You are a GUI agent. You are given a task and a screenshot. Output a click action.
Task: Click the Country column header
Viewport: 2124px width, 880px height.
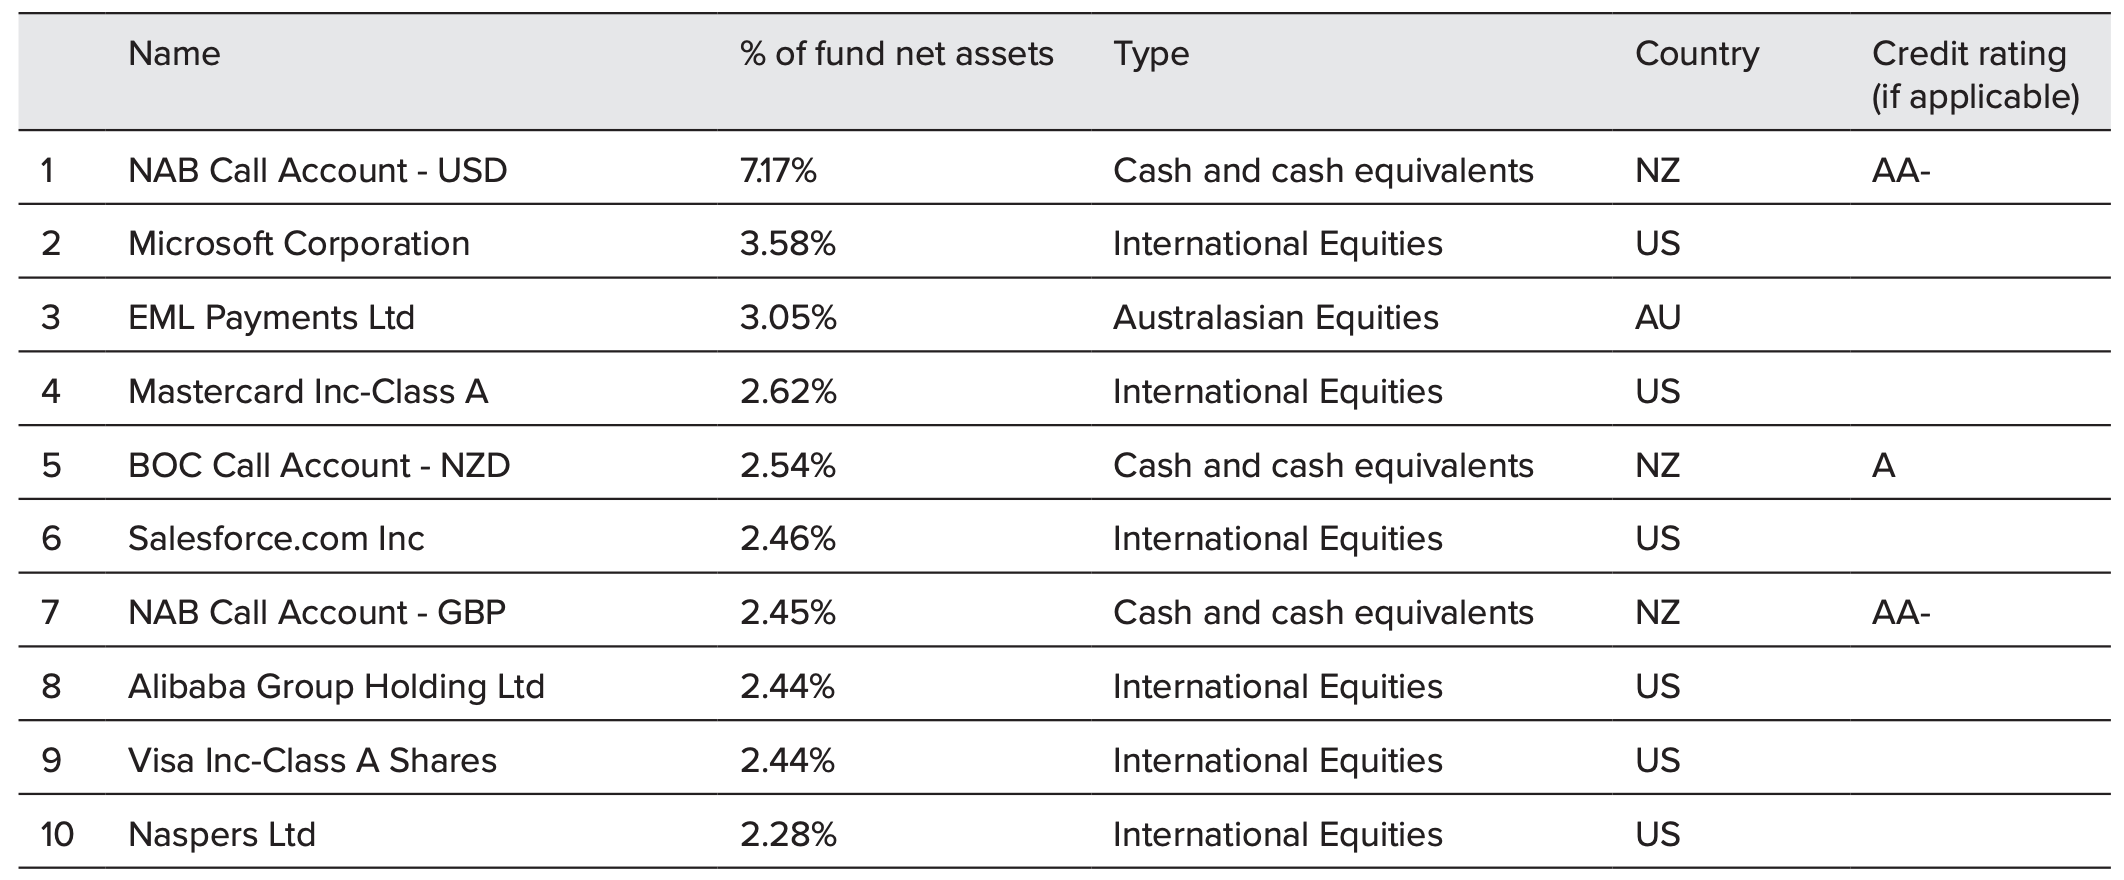tap(1696, 53)
